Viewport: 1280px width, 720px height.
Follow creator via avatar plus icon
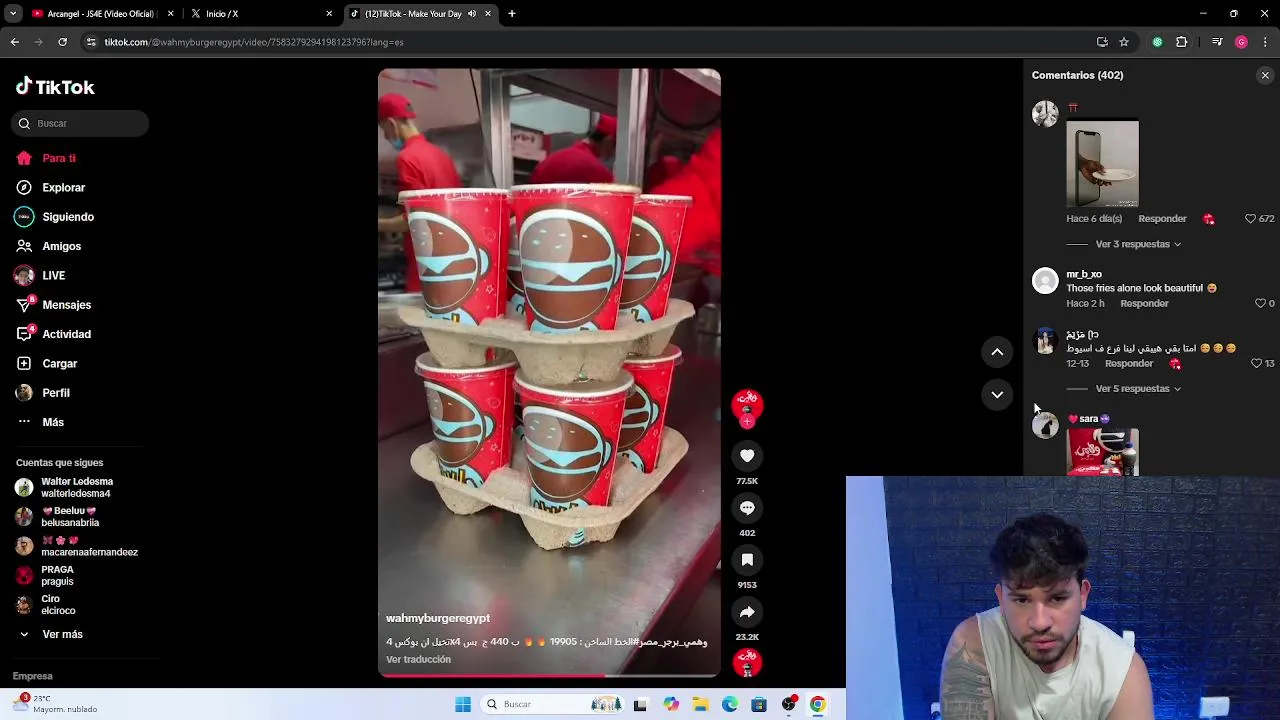point(747,421)
